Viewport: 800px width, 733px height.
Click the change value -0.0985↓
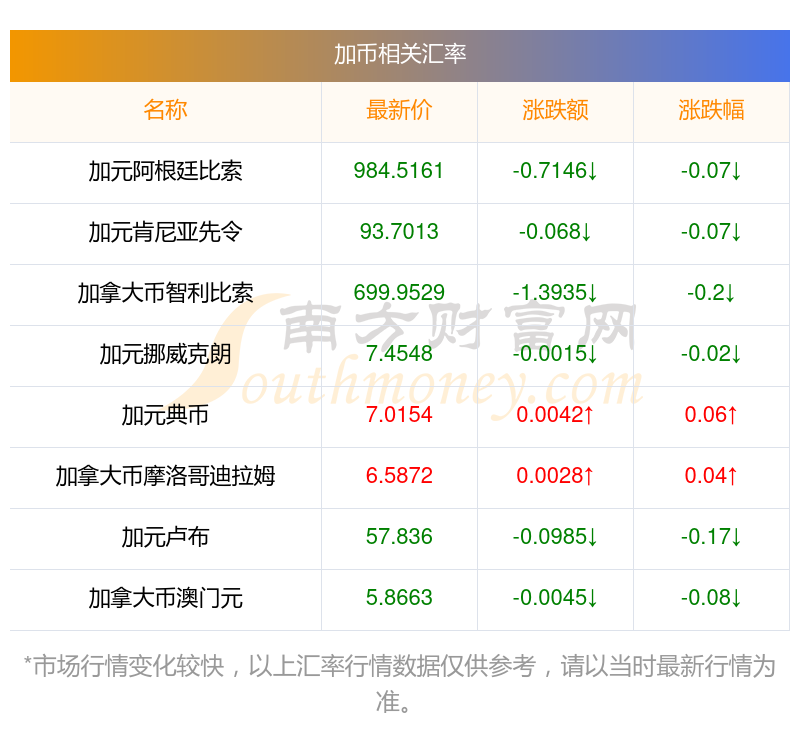555,537
